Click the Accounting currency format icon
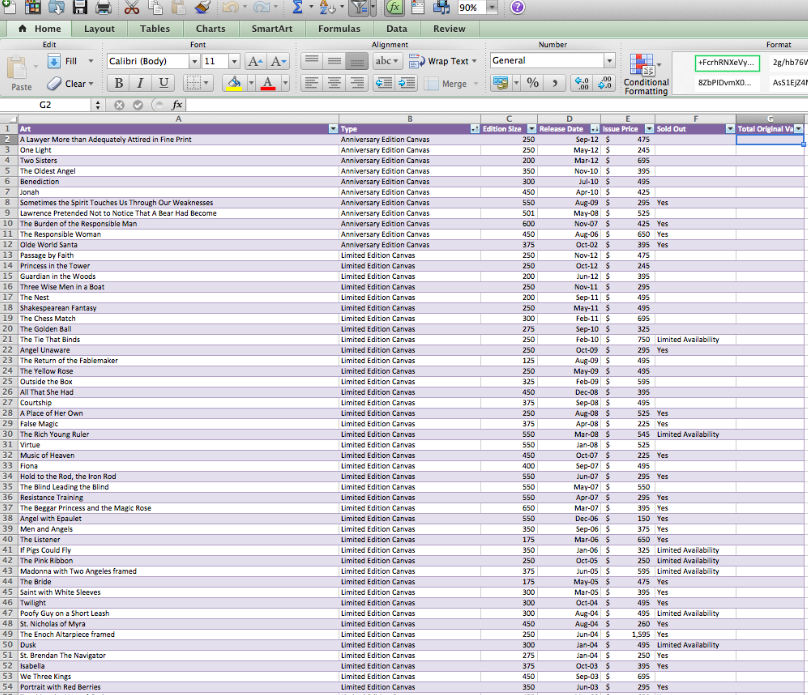 (x=500, y=82)
